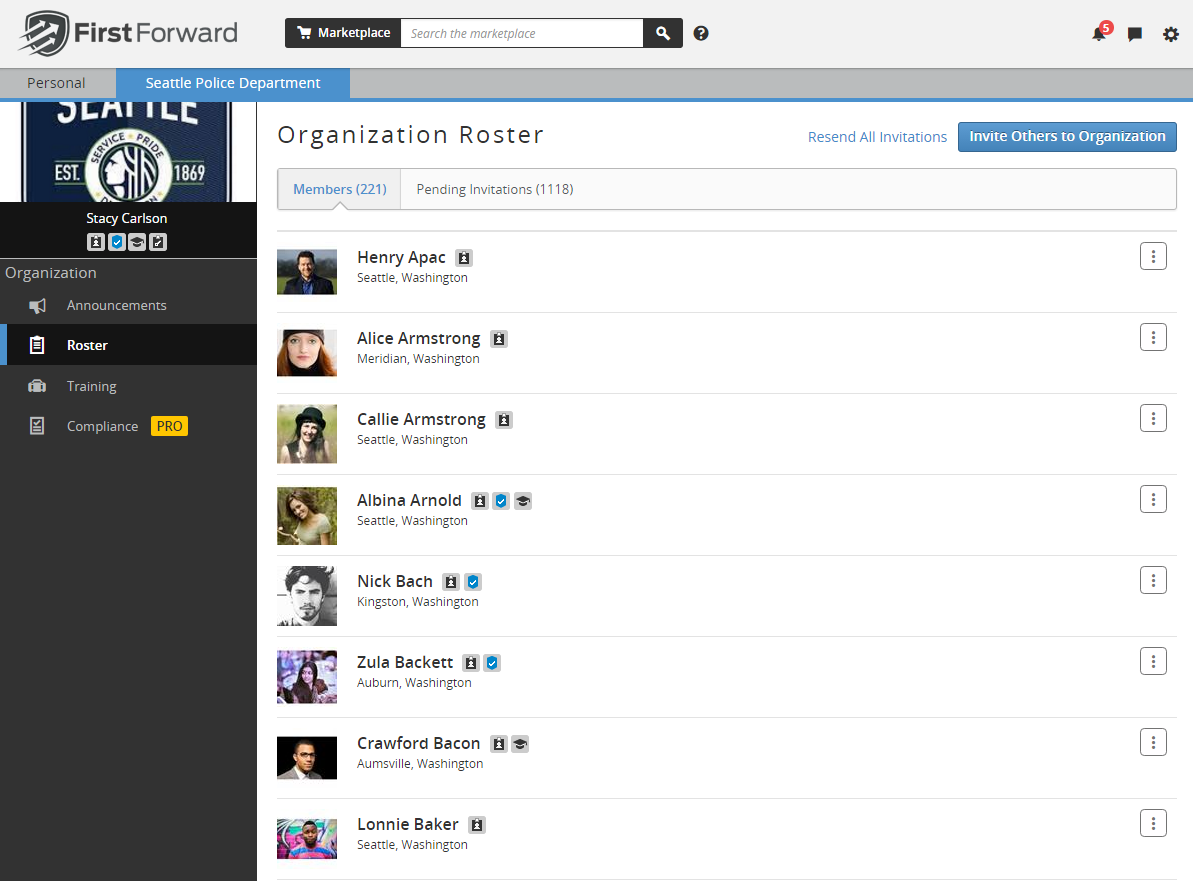The image size is (1193, 881).
Task: Open Callie Armstrong's three-dot menu
Action: [1153, 418]
